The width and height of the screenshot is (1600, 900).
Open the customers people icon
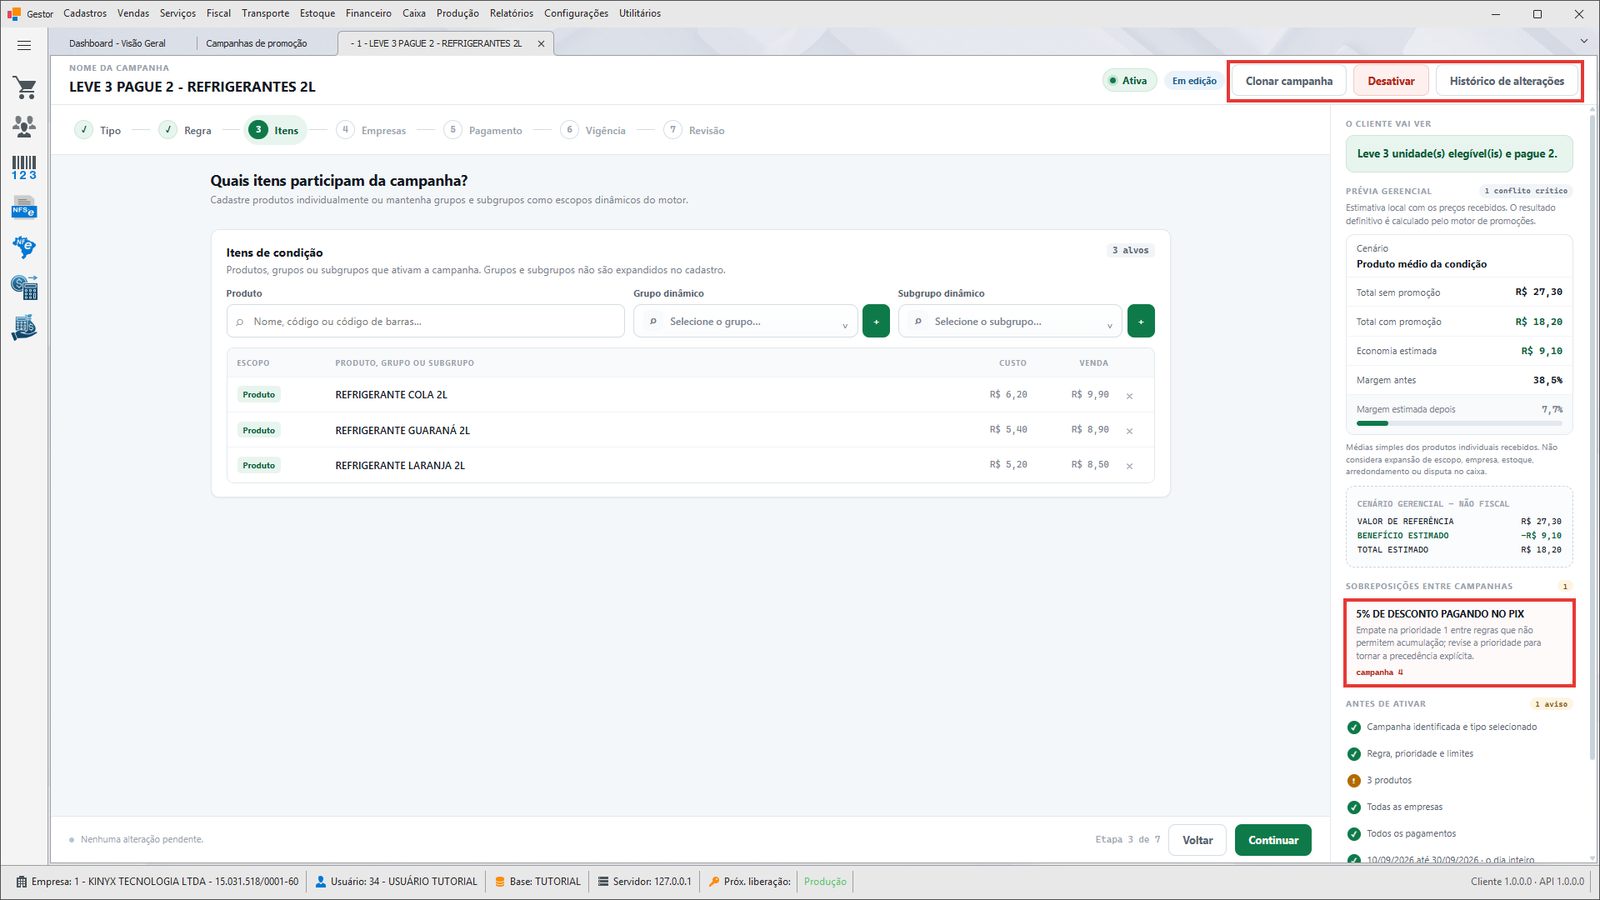point(24,127)
